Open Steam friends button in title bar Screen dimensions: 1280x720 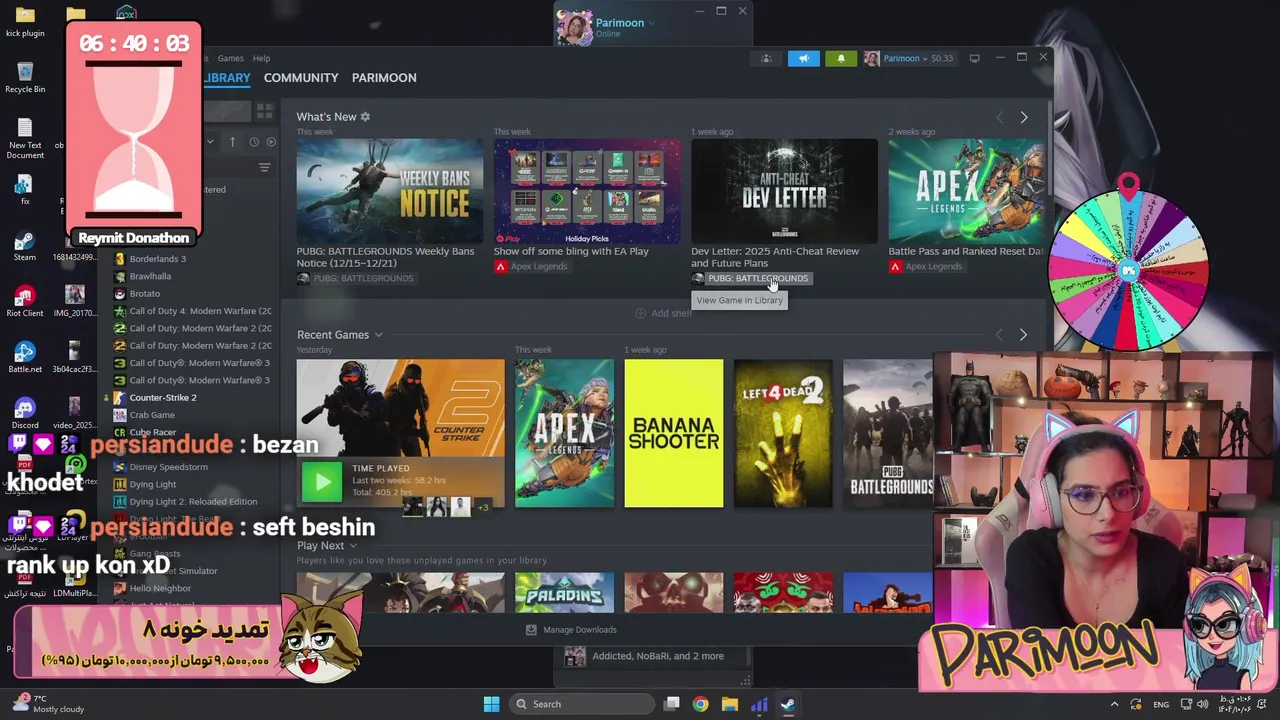pyautogui.click(x=766, y=58)
